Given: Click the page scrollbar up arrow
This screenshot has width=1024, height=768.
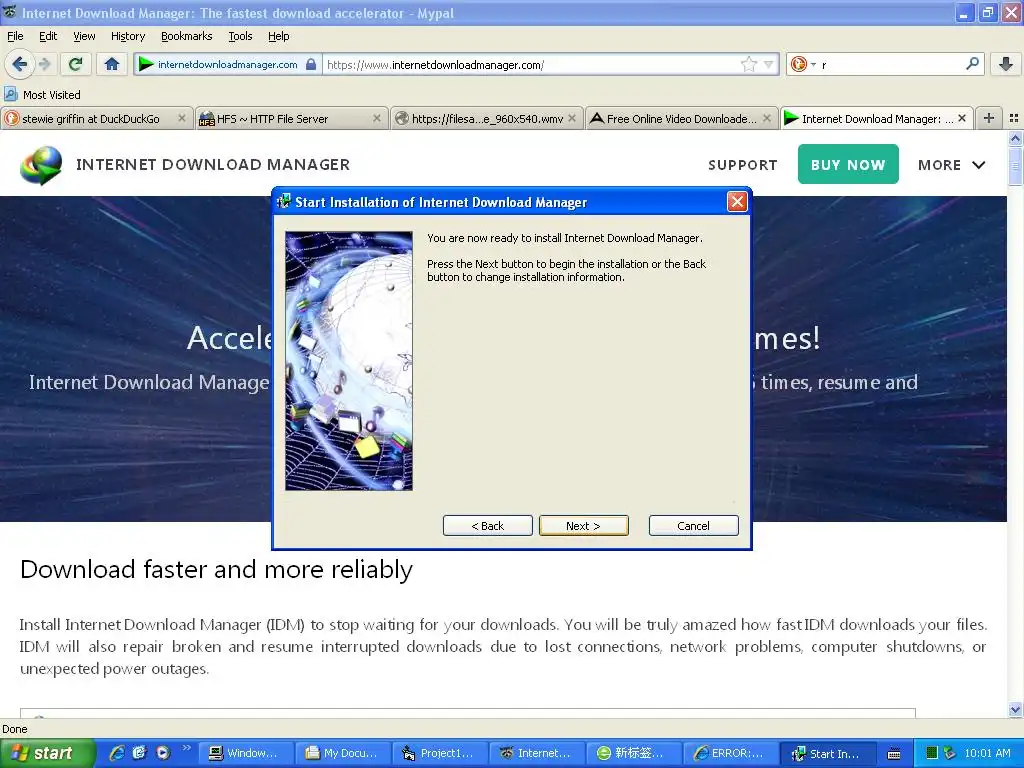Looking at the screenshot, I should (x=1015, y=138).
